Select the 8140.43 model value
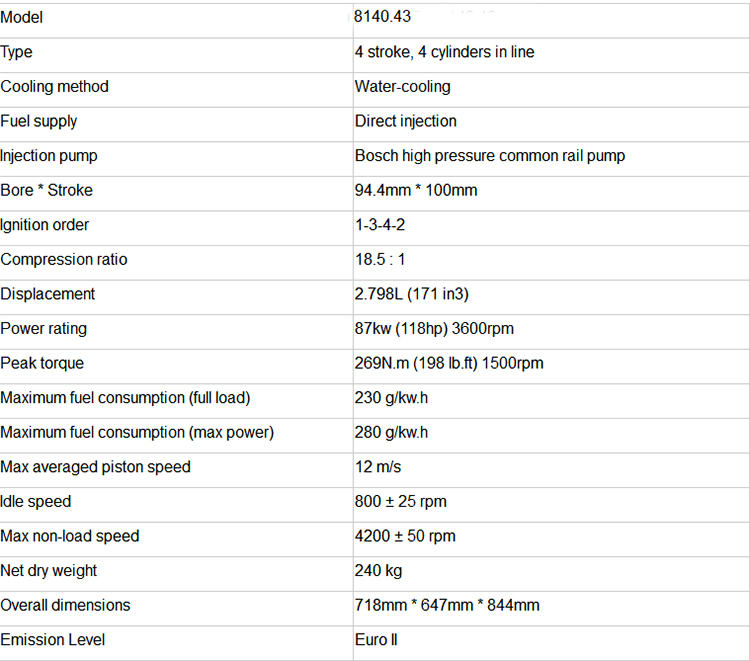 coord(382,18)
